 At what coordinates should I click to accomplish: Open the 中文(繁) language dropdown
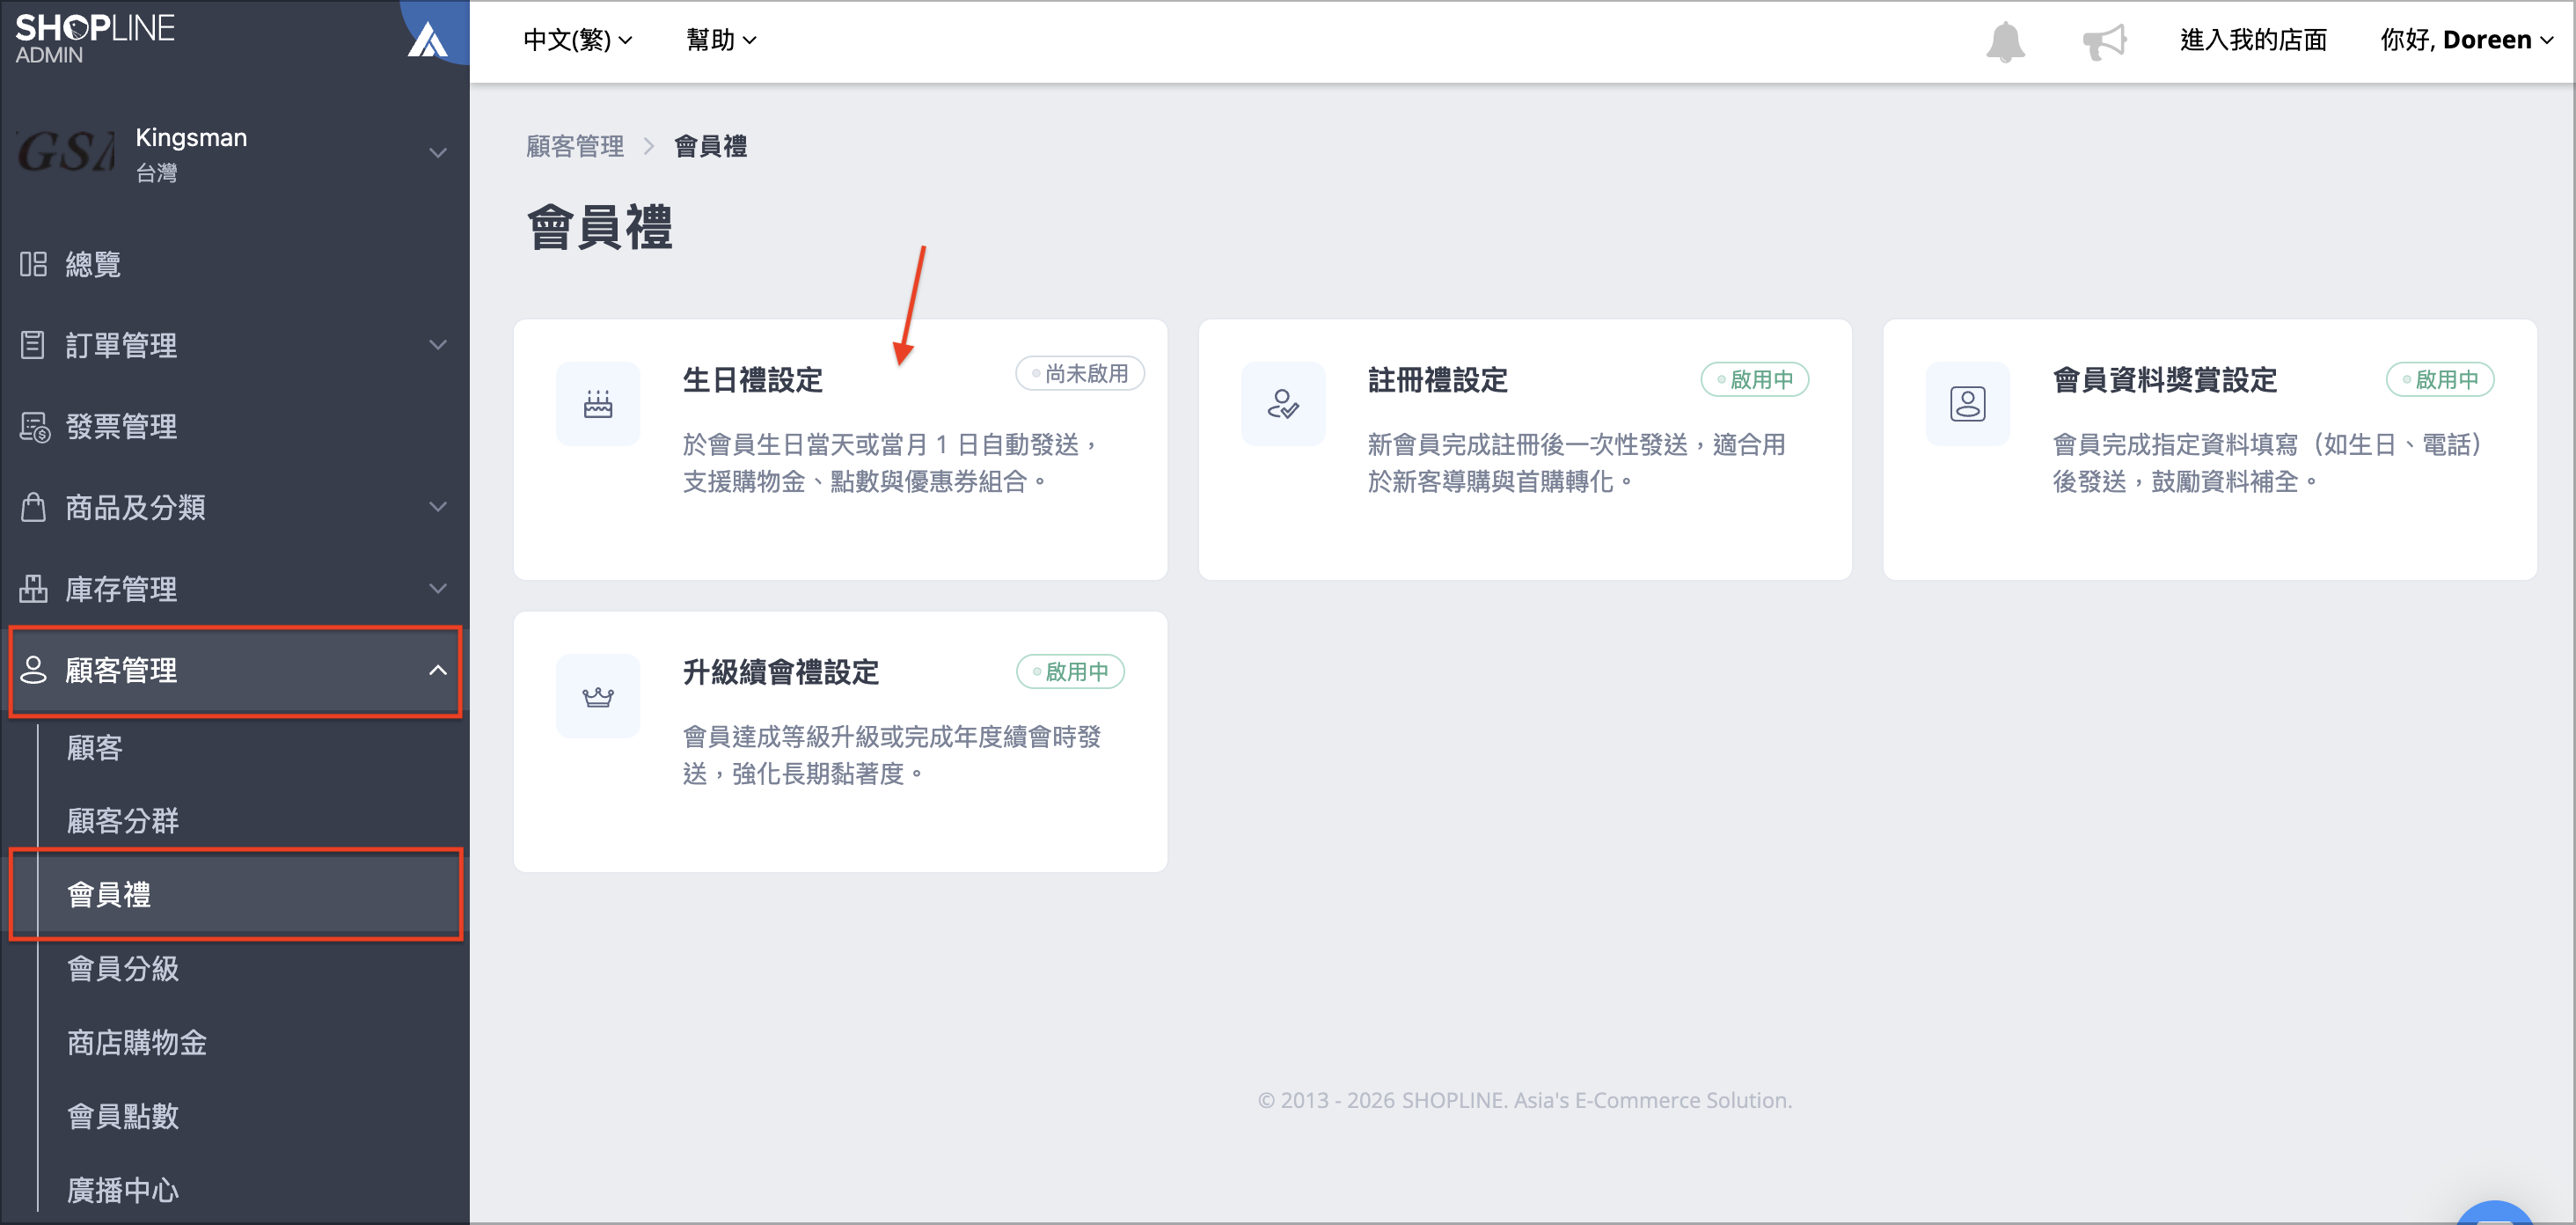point(578,40)
